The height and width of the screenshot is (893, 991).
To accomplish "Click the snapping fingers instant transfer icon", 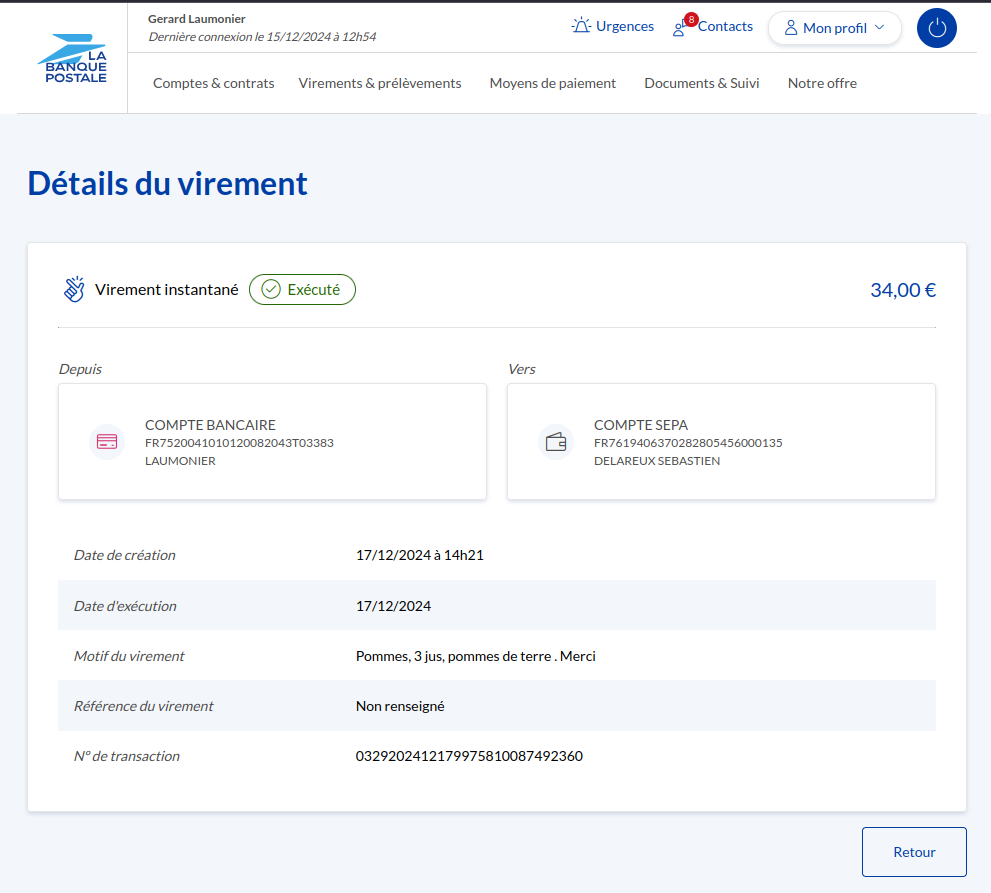I will [74, 290].
